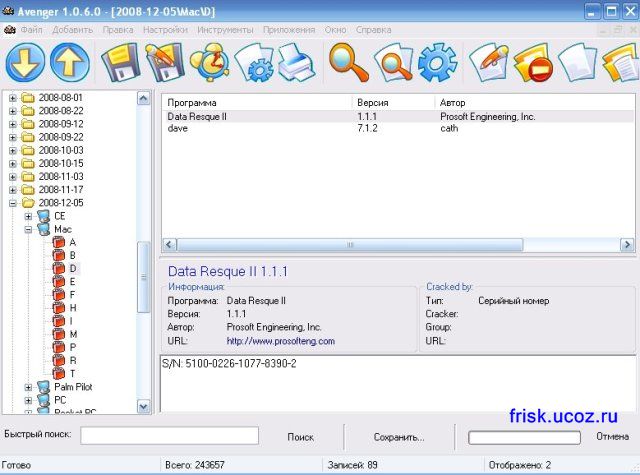Select the D letter node in tree
Screen dimensions: 640x475
73,269
